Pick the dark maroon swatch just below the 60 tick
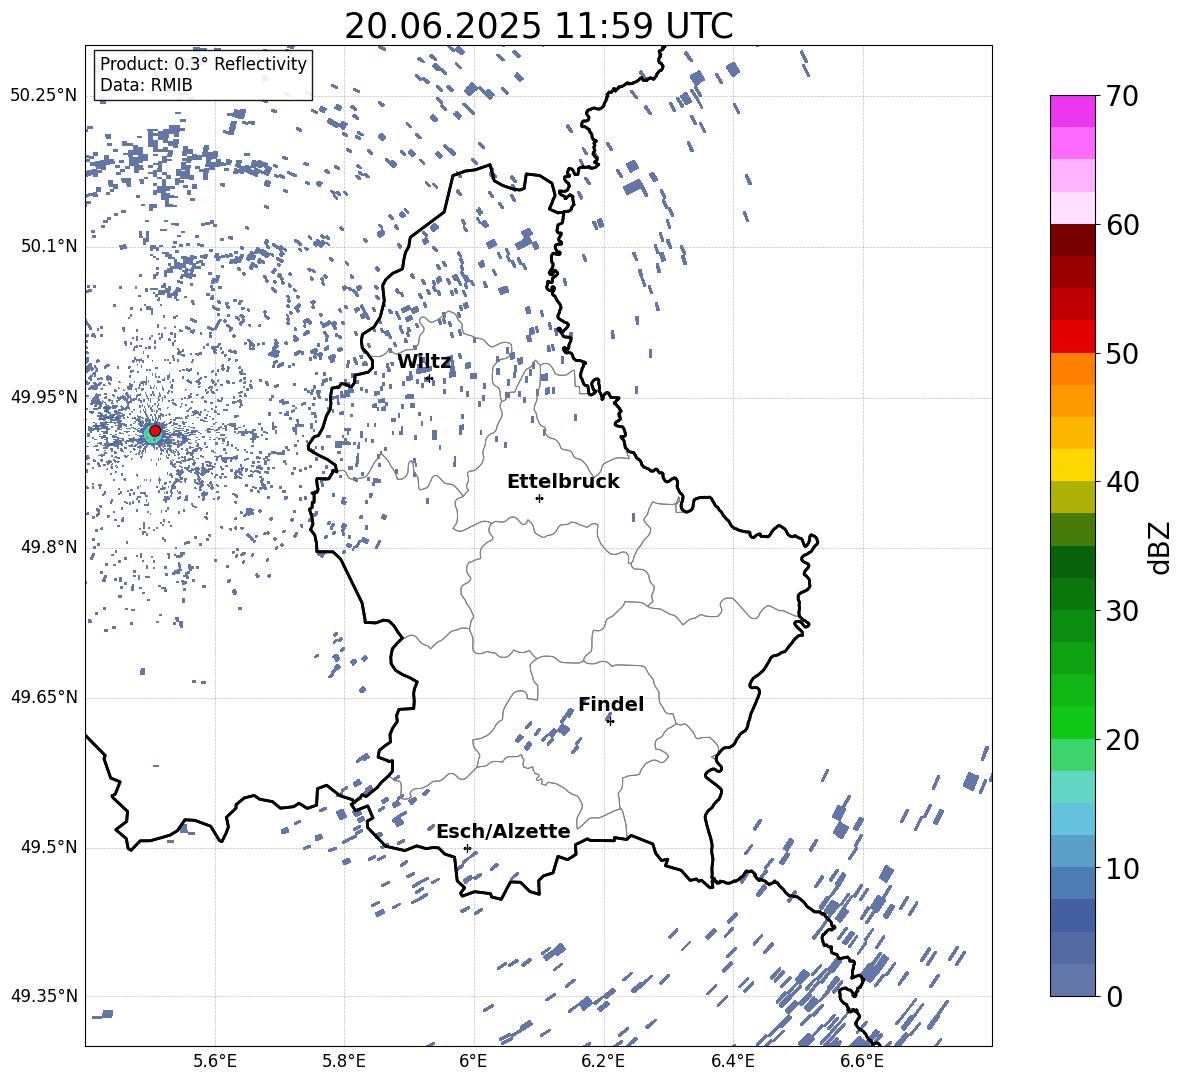 [x=1073, y=241]
